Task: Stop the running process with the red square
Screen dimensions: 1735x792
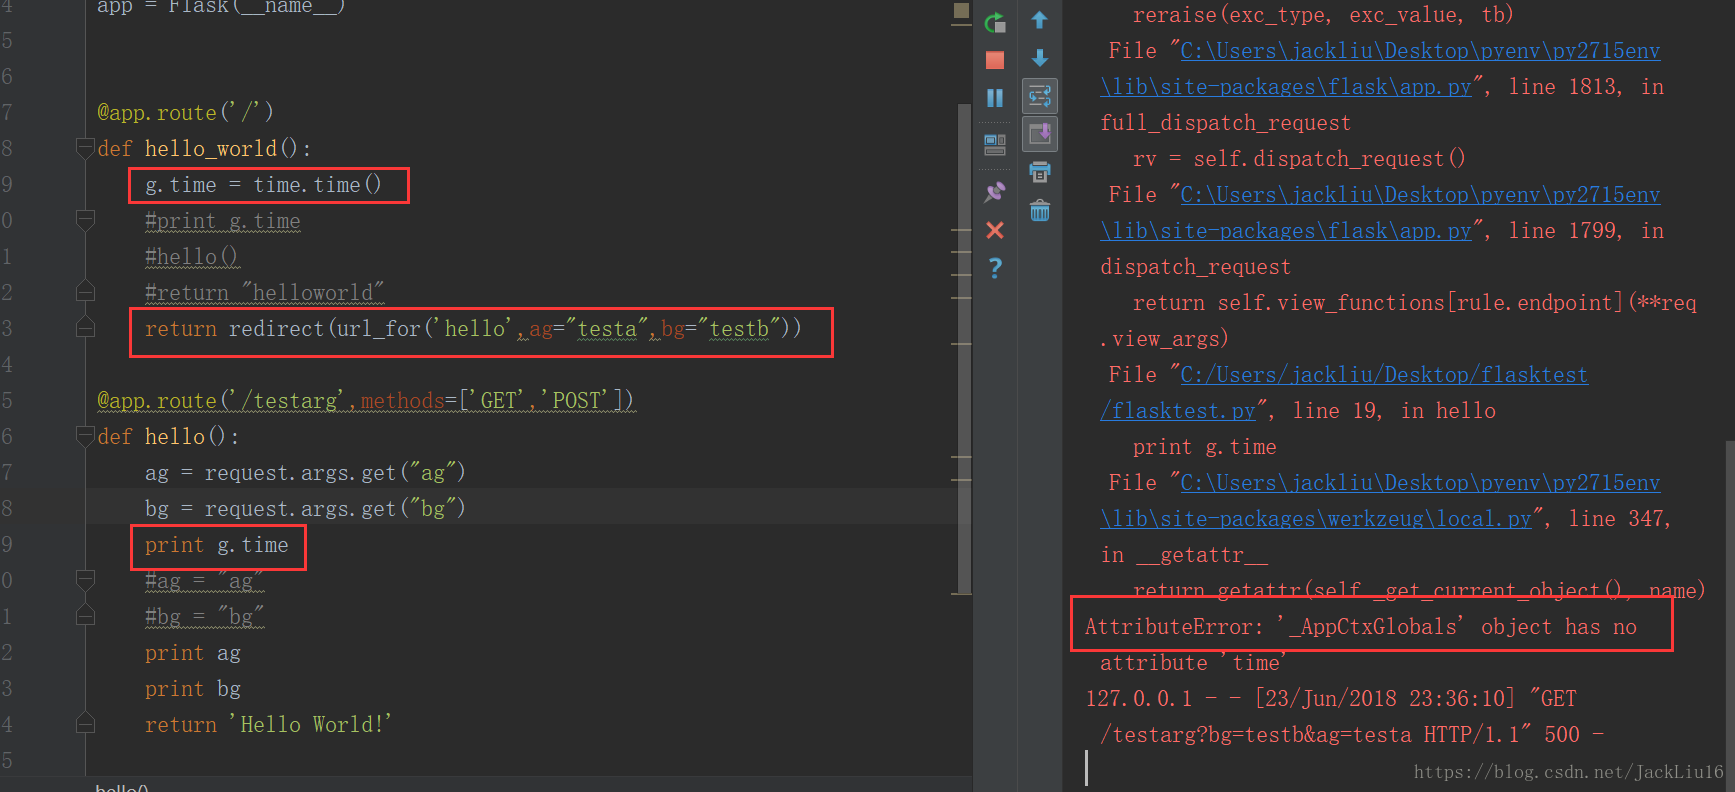Action: point(995,60)
